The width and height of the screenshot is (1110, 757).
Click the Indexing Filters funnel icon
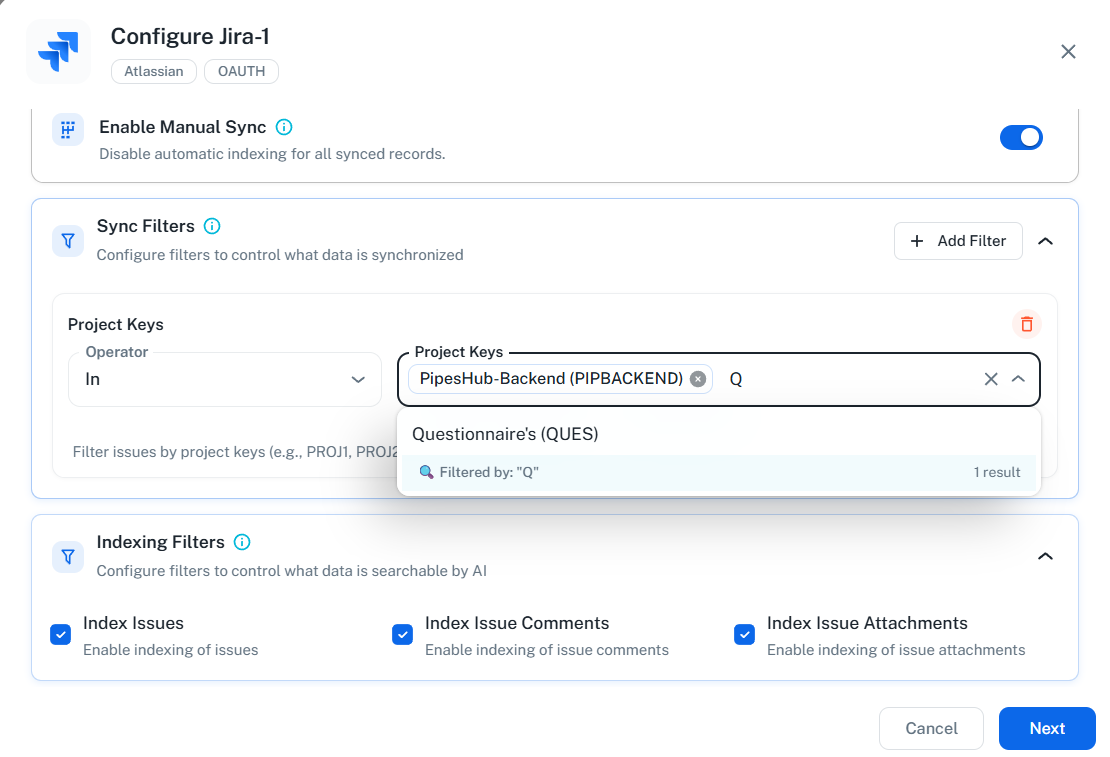point(67,556)
